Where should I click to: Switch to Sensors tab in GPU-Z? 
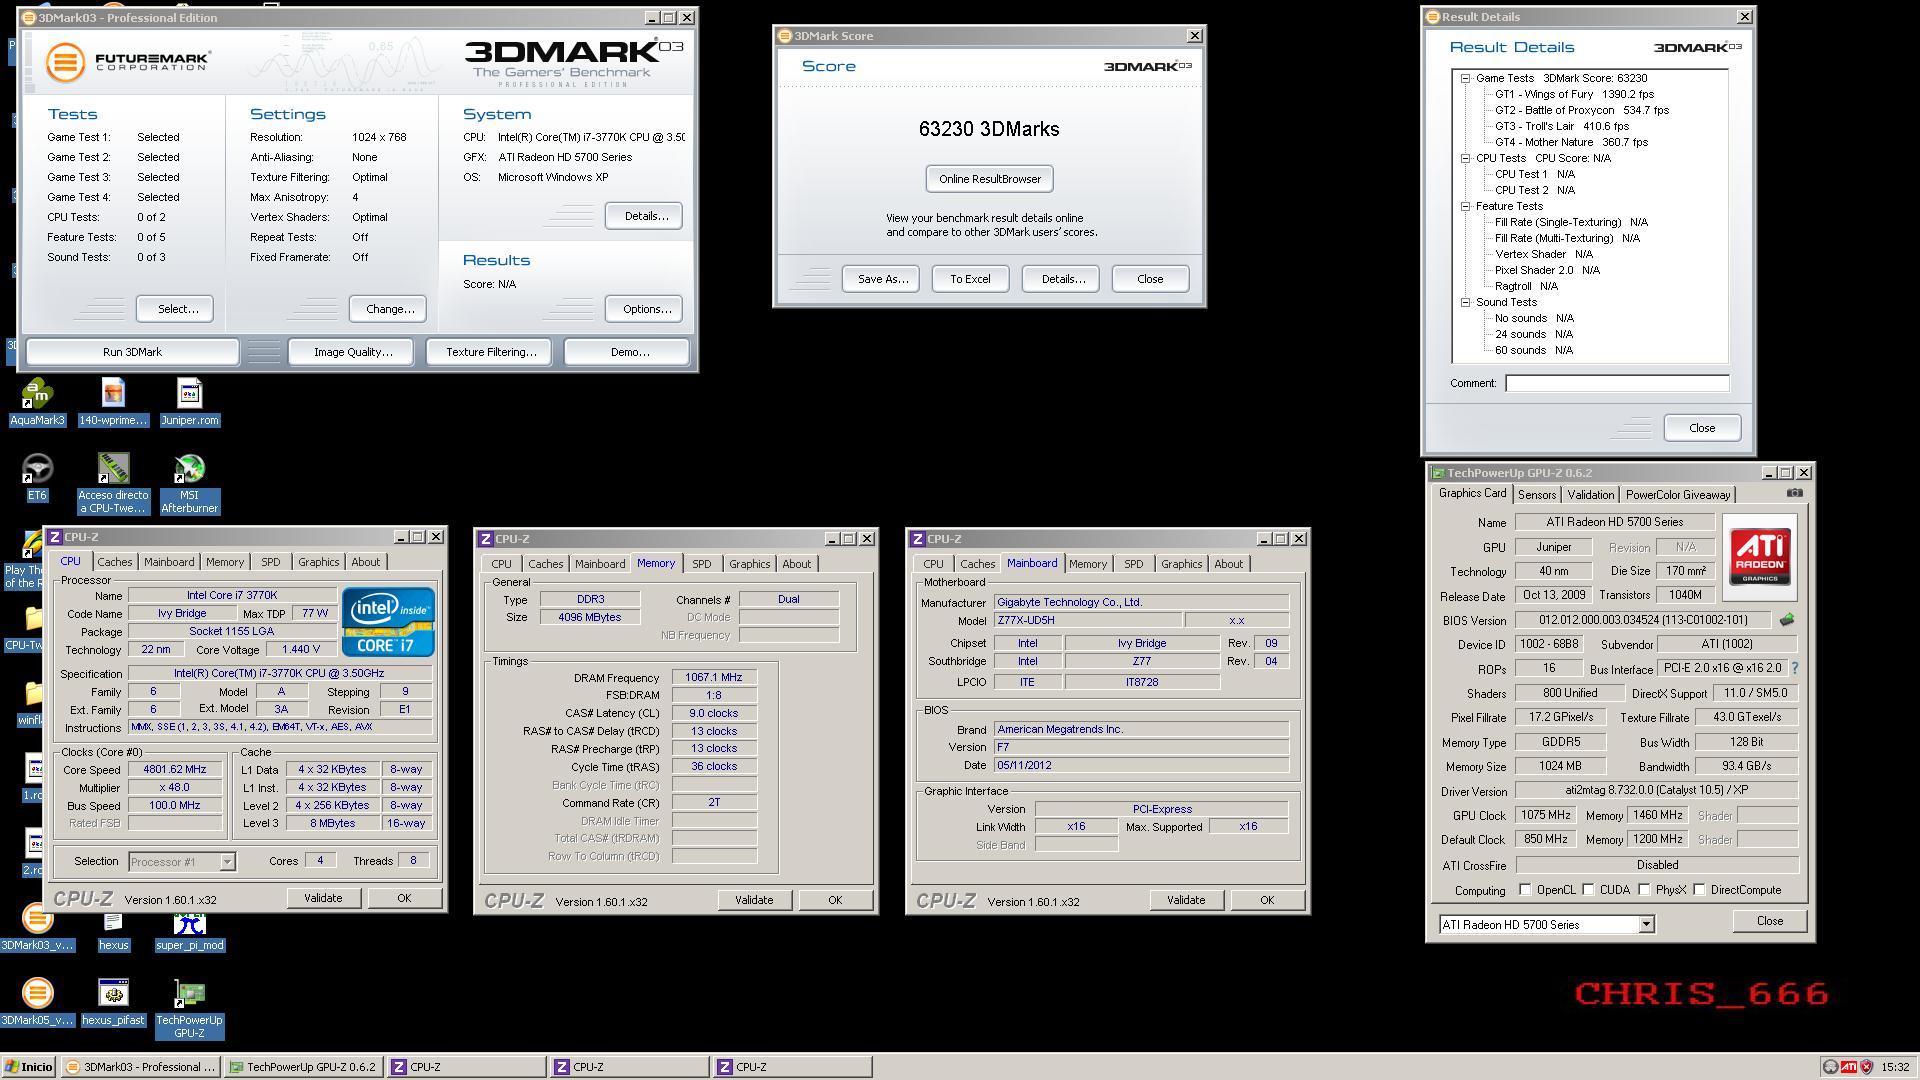point(1536,495)
